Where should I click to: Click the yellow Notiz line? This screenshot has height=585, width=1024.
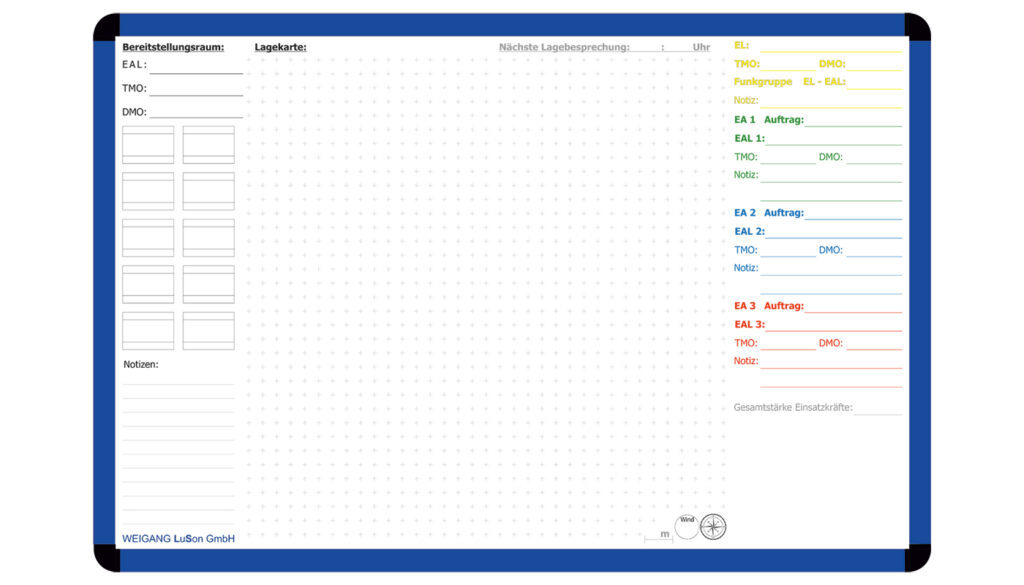pyautogui.click(x=830, y=102)
